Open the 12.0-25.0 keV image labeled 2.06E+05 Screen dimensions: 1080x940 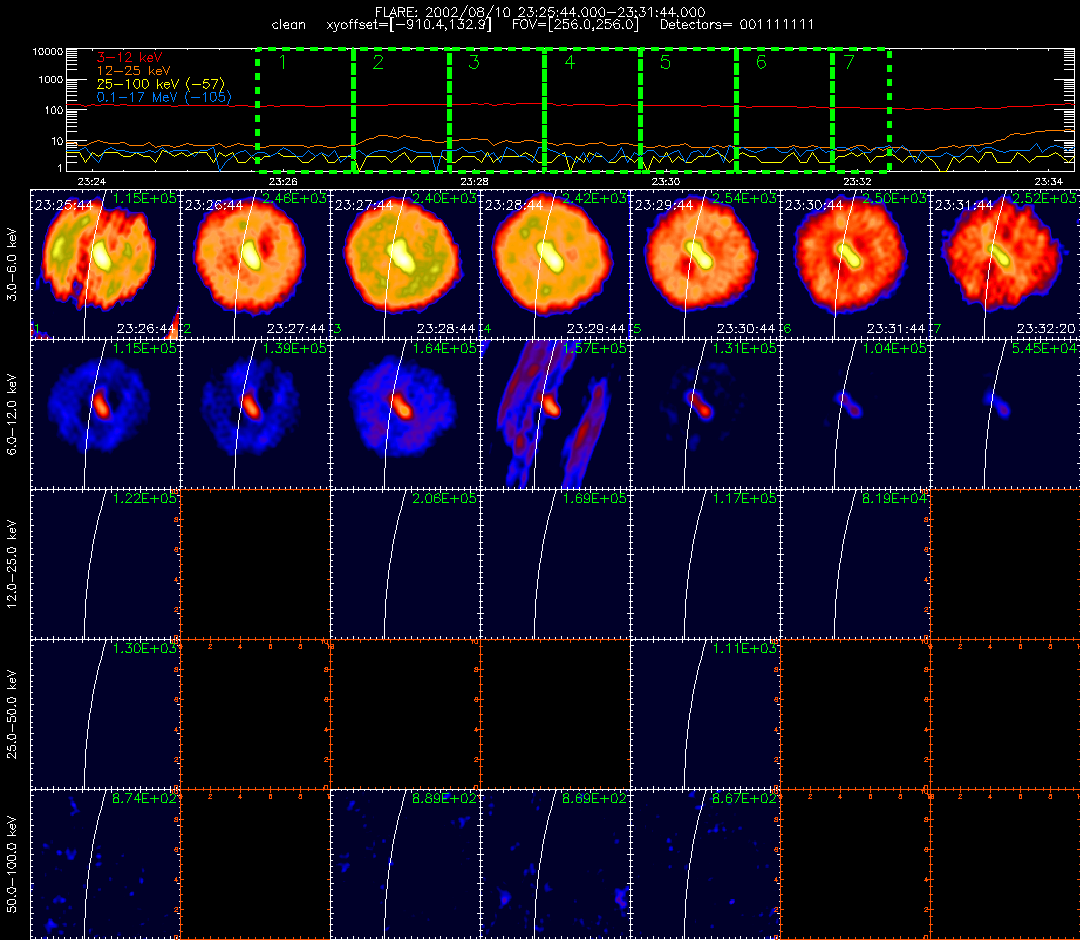406,565
